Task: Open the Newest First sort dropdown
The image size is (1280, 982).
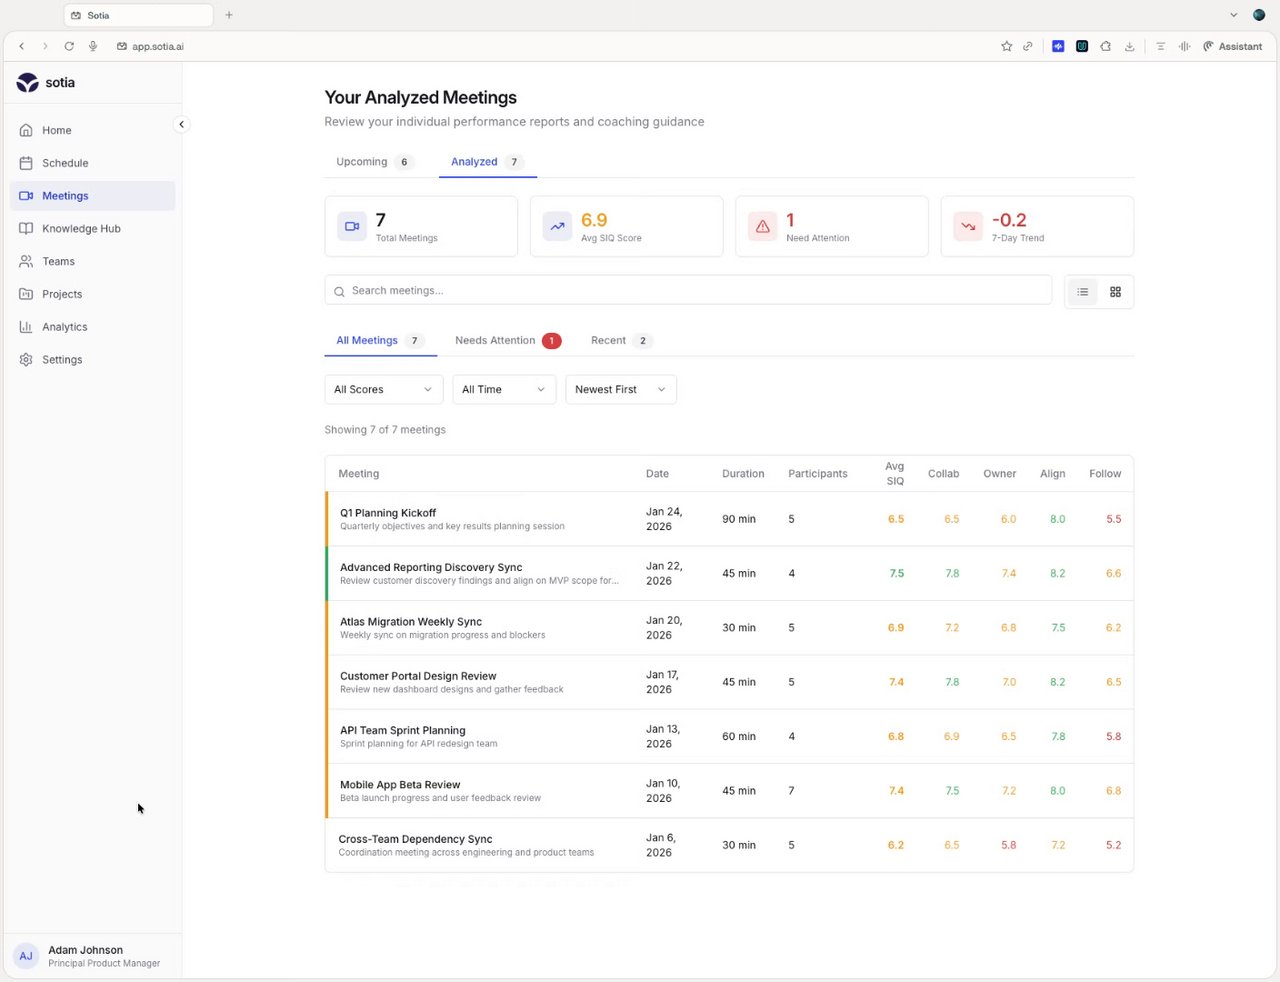Action: pos(621,390)
